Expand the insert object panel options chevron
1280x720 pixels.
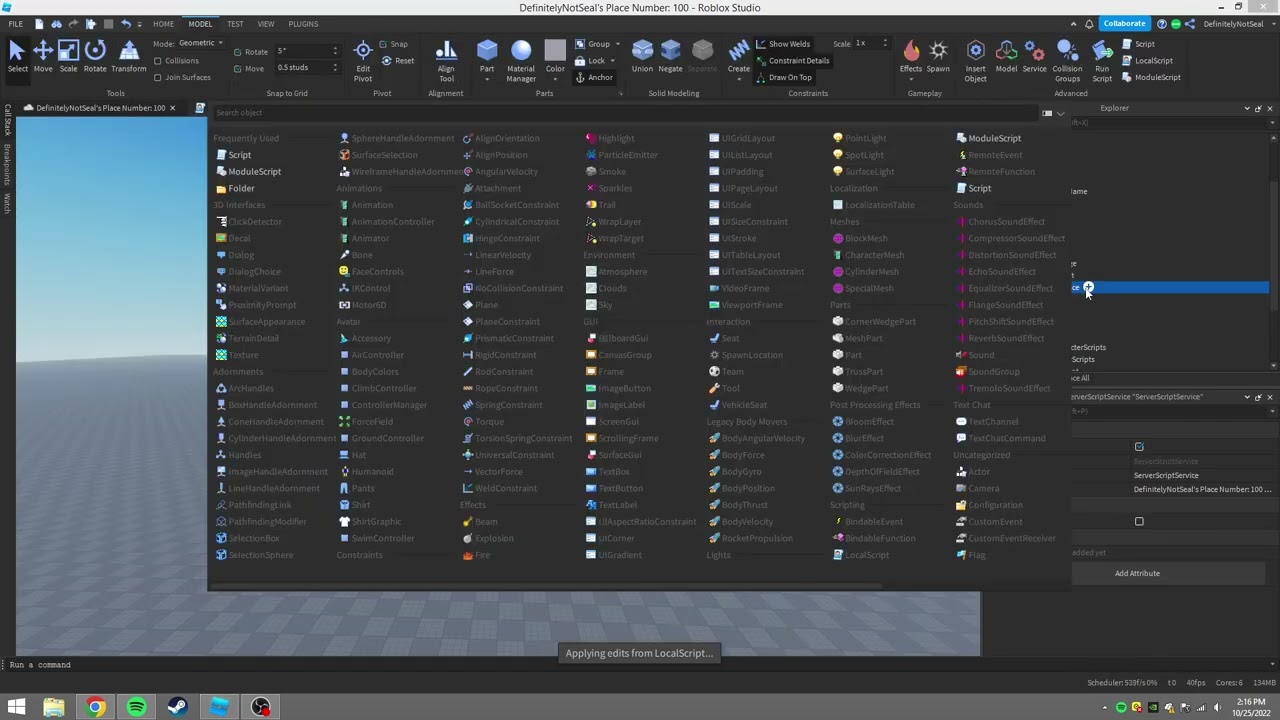point(1061,113)
